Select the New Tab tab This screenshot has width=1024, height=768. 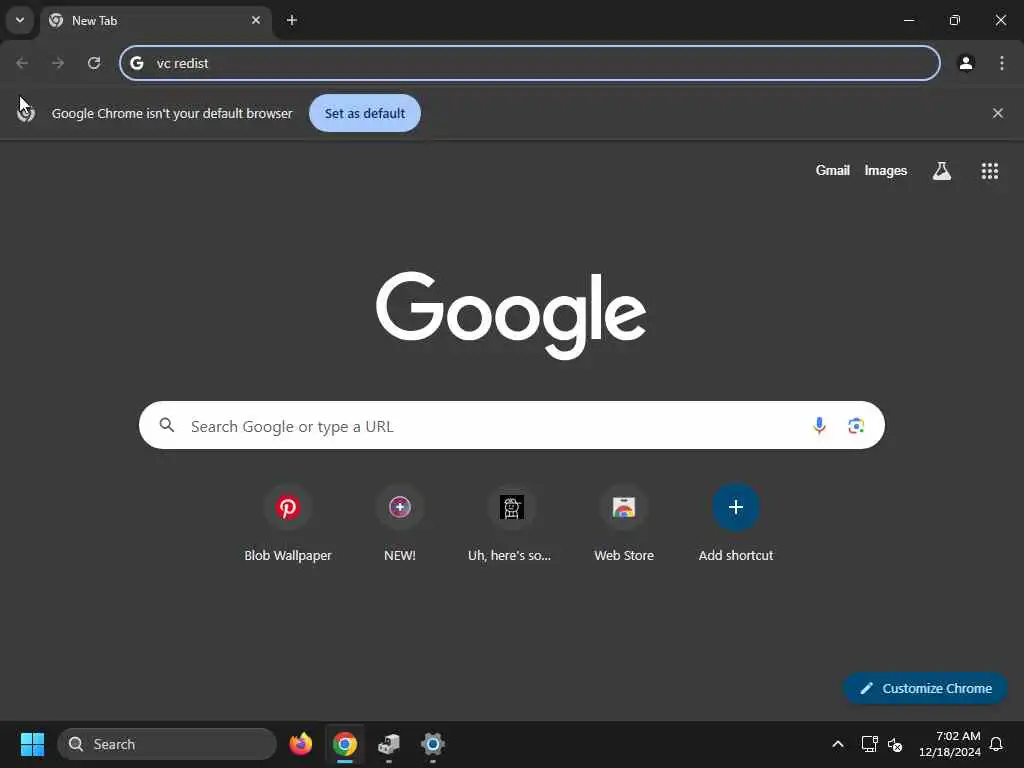click(157, 20)
